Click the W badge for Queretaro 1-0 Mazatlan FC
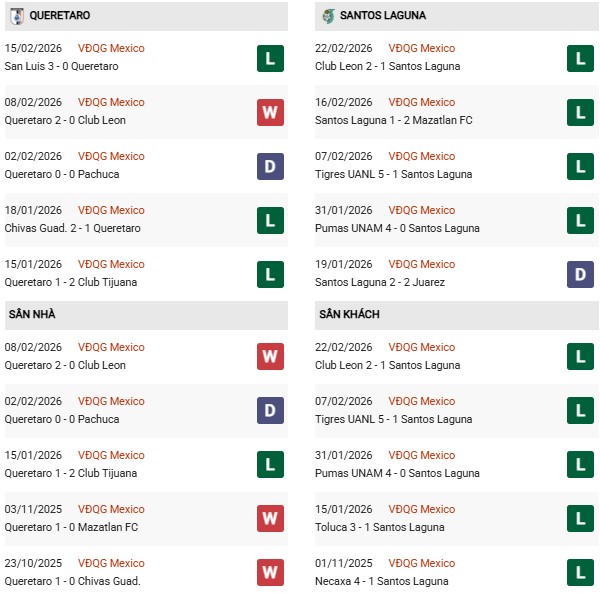The height and width of the screenshot is (593, 600). 270,519
